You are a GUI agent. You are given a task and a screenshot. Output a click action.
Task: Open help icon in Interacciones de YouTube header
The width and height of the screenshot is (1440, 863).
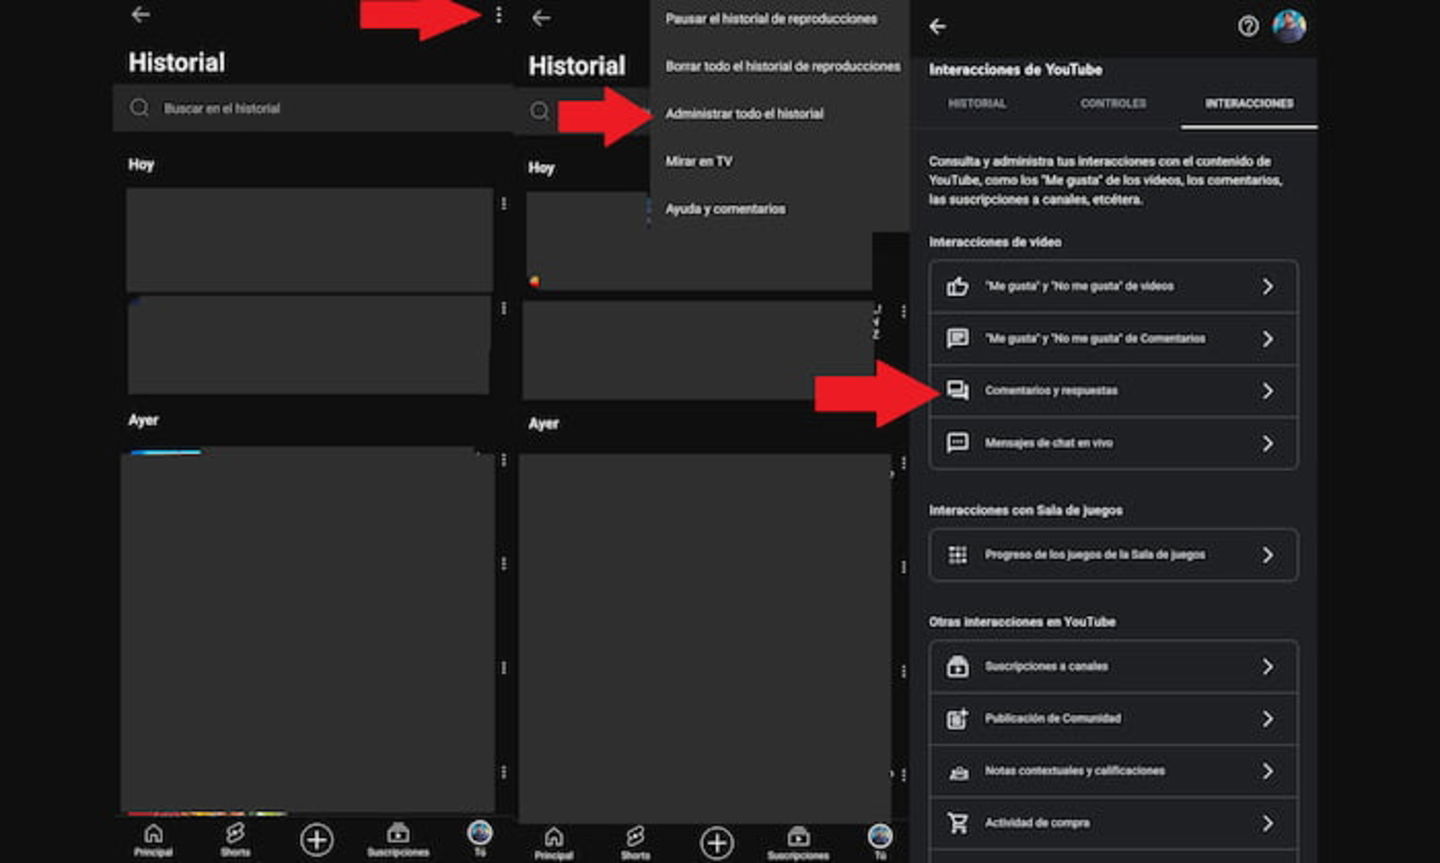(x=1248, y=27)
